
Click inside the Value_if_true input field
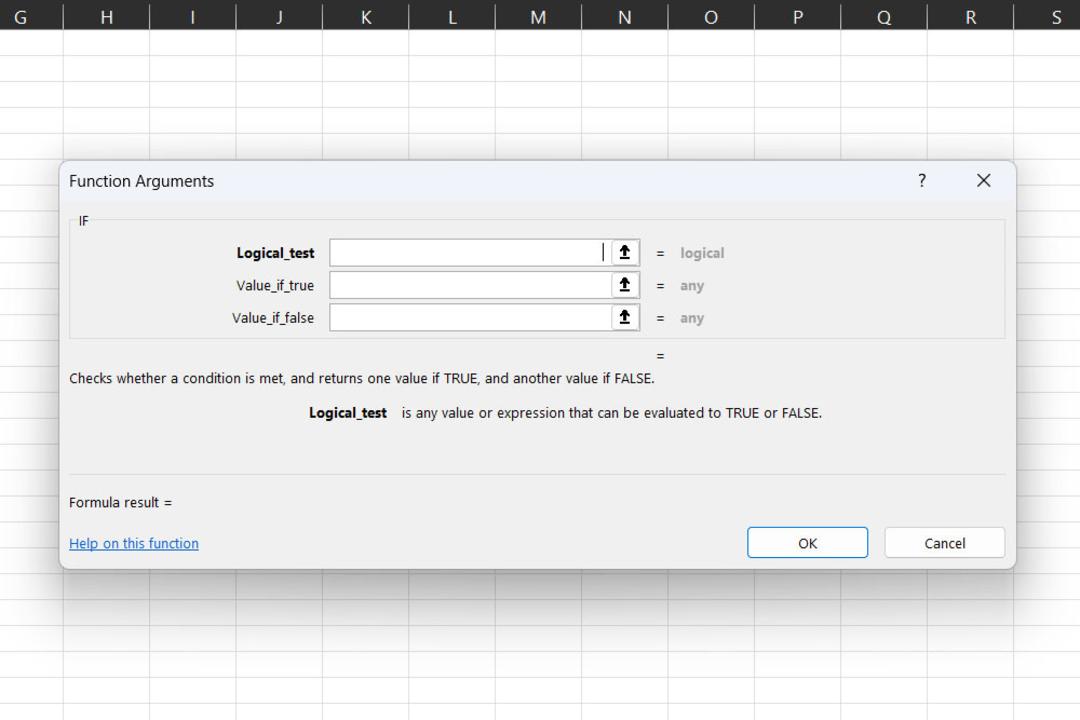[x=470, y=285]
